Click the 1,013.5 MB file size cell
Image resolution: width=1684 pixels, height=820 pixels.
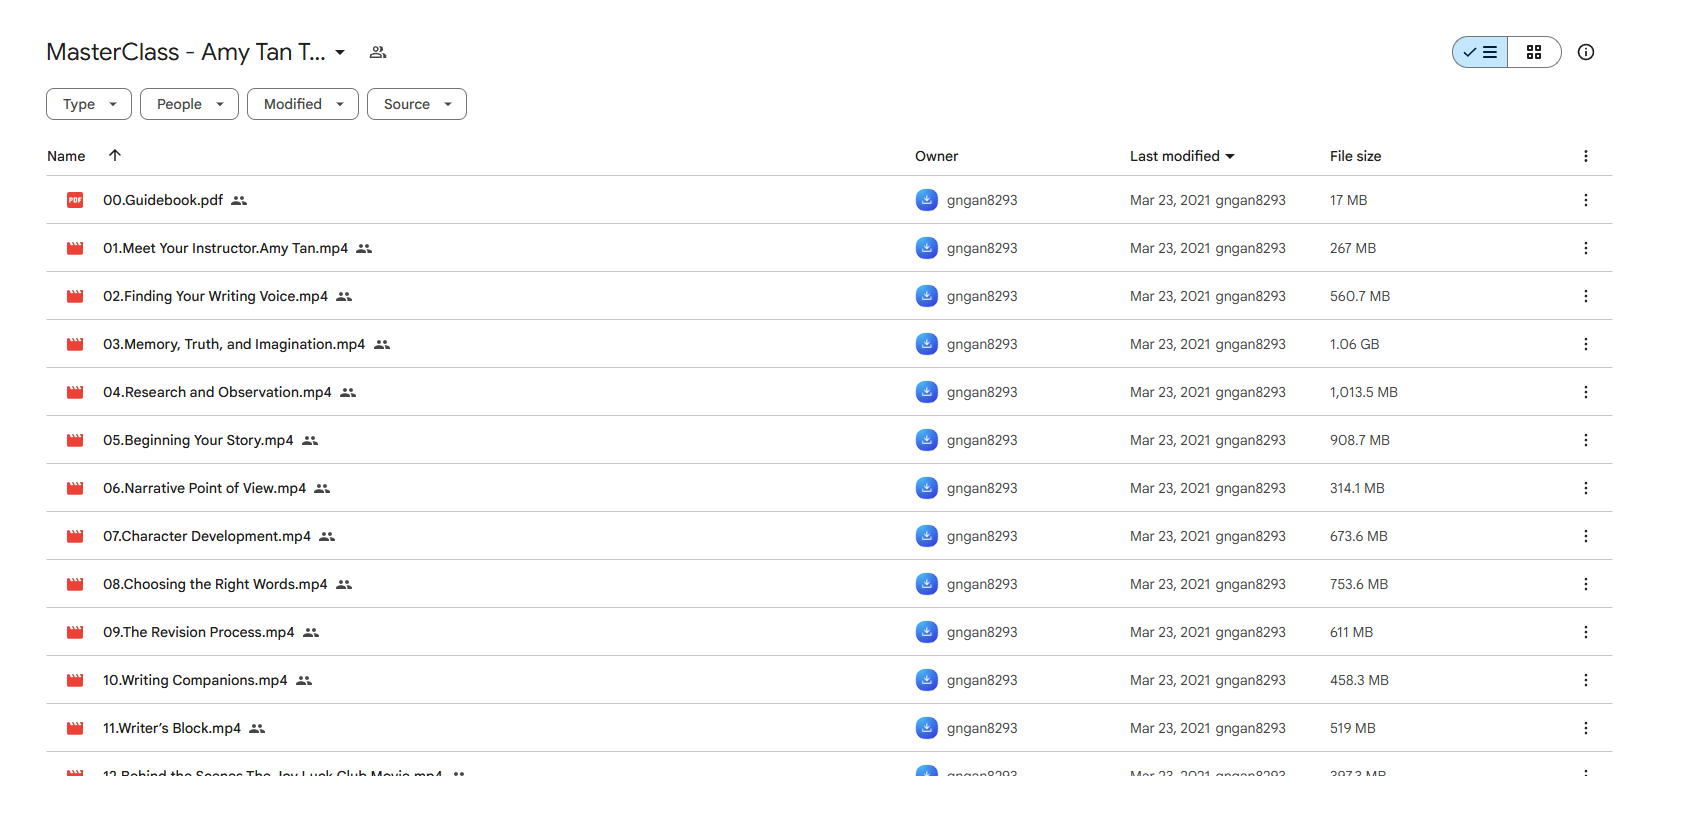point(1364,392)
